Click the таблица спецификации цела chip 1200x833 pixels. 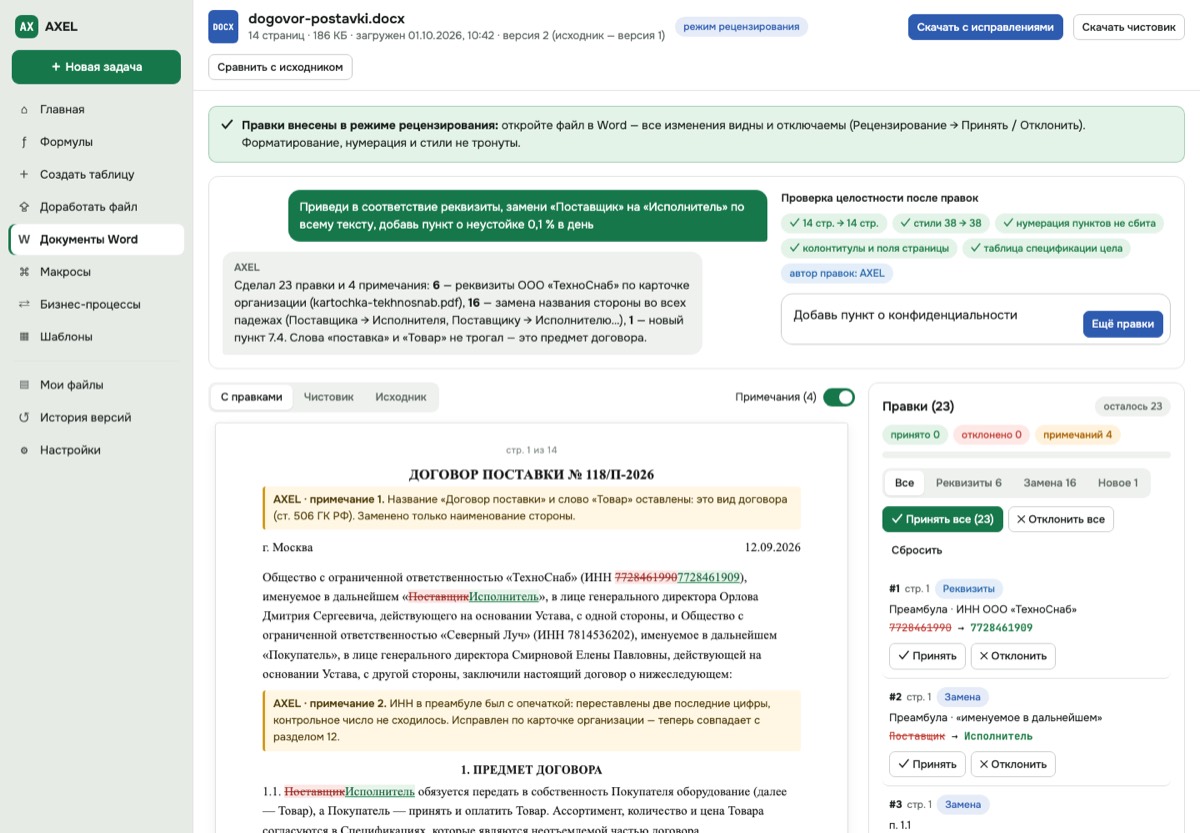[x=1046, y=248]
